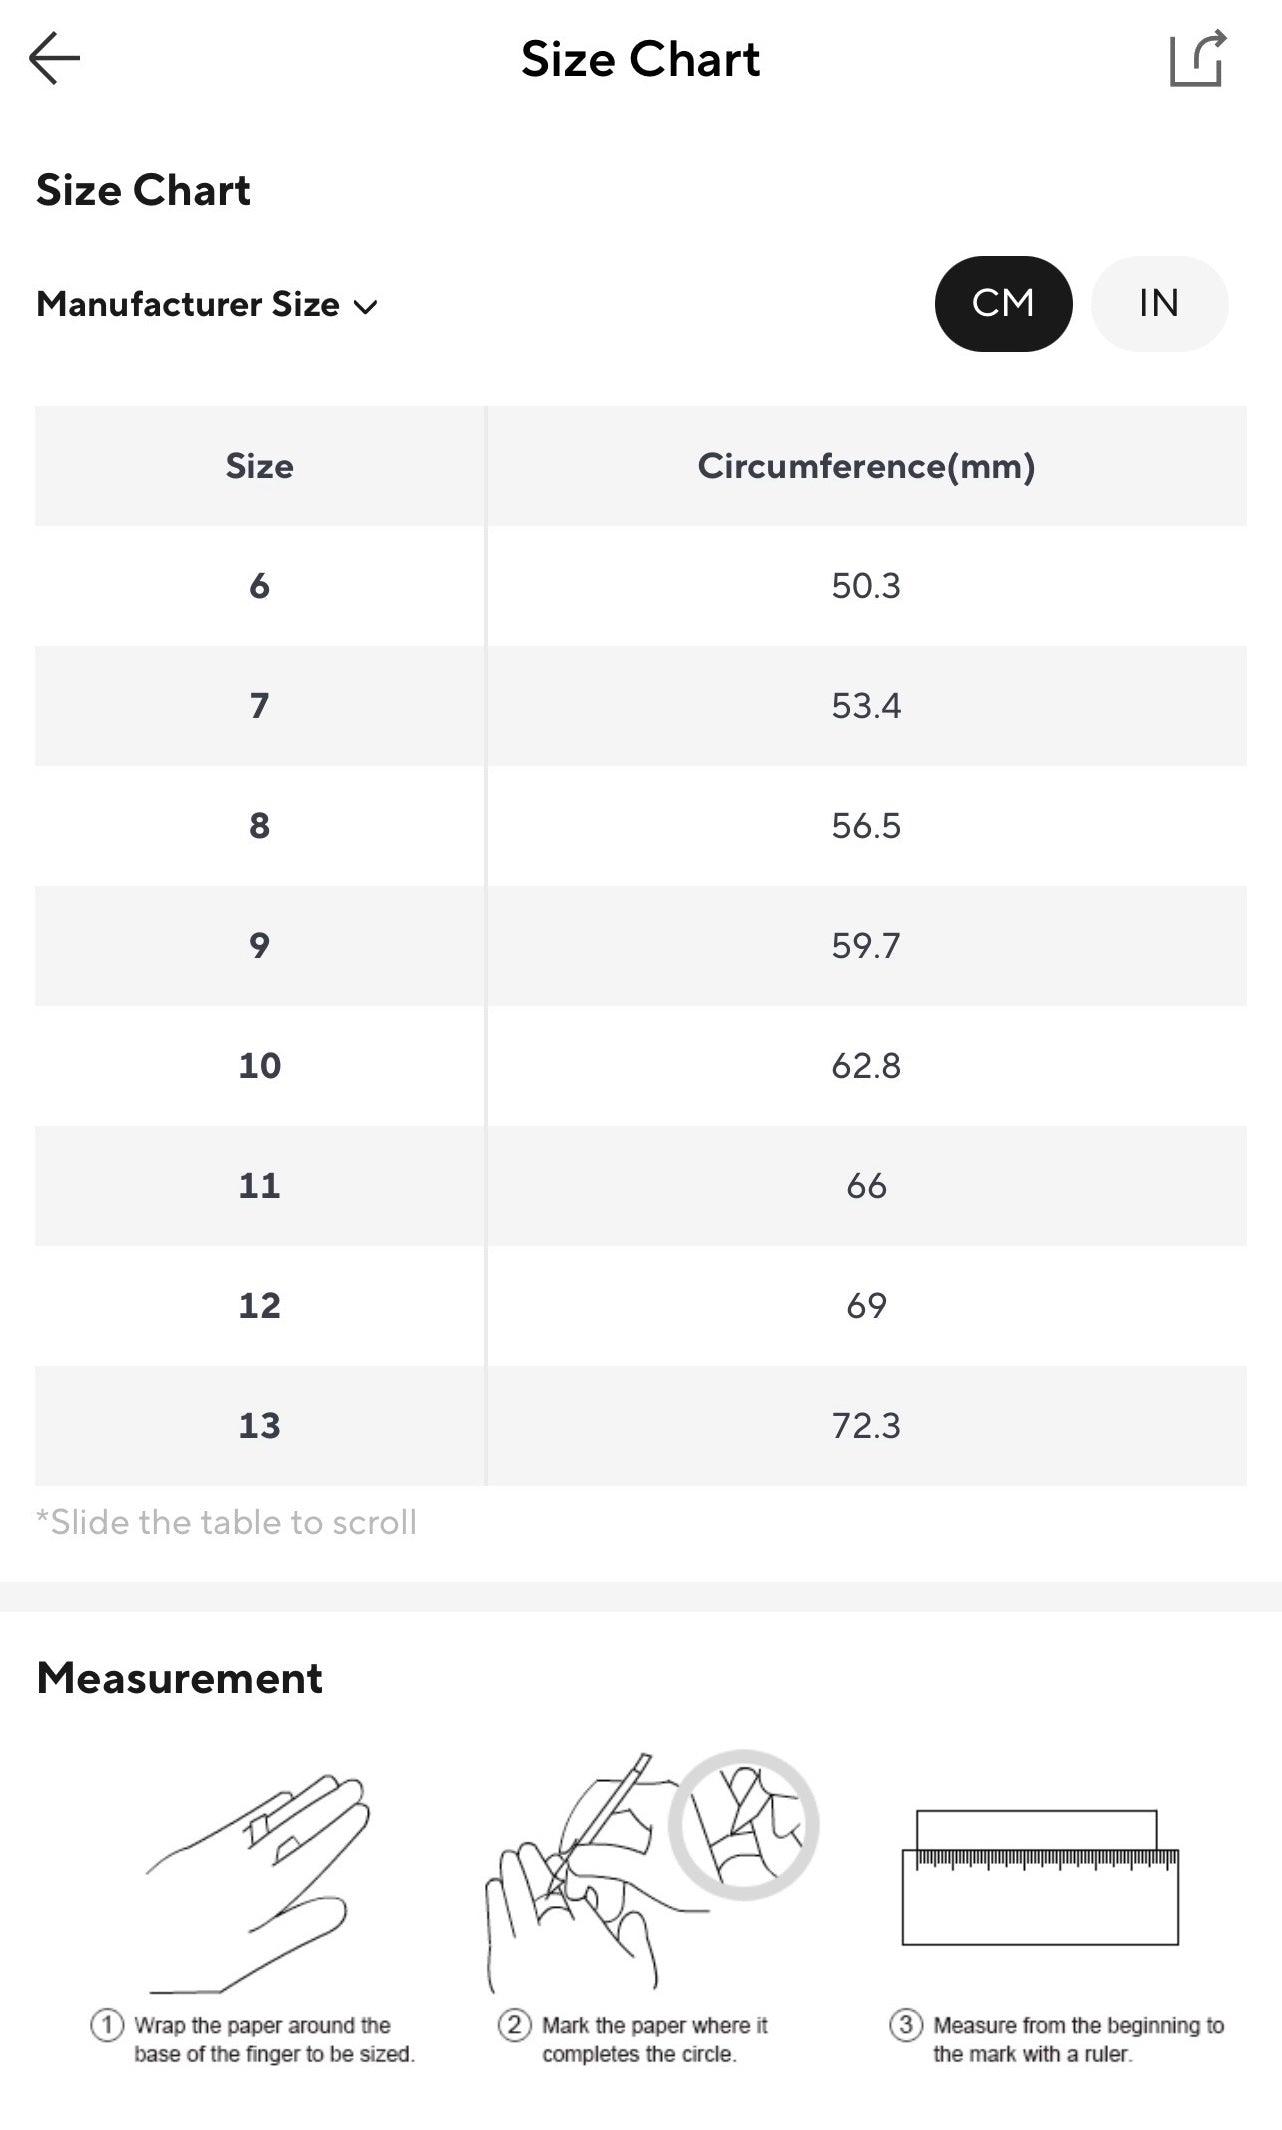This screenshot has height=2130, width=1282.
Task: Switch units to CM
Action: click(x=1003, y=304)
